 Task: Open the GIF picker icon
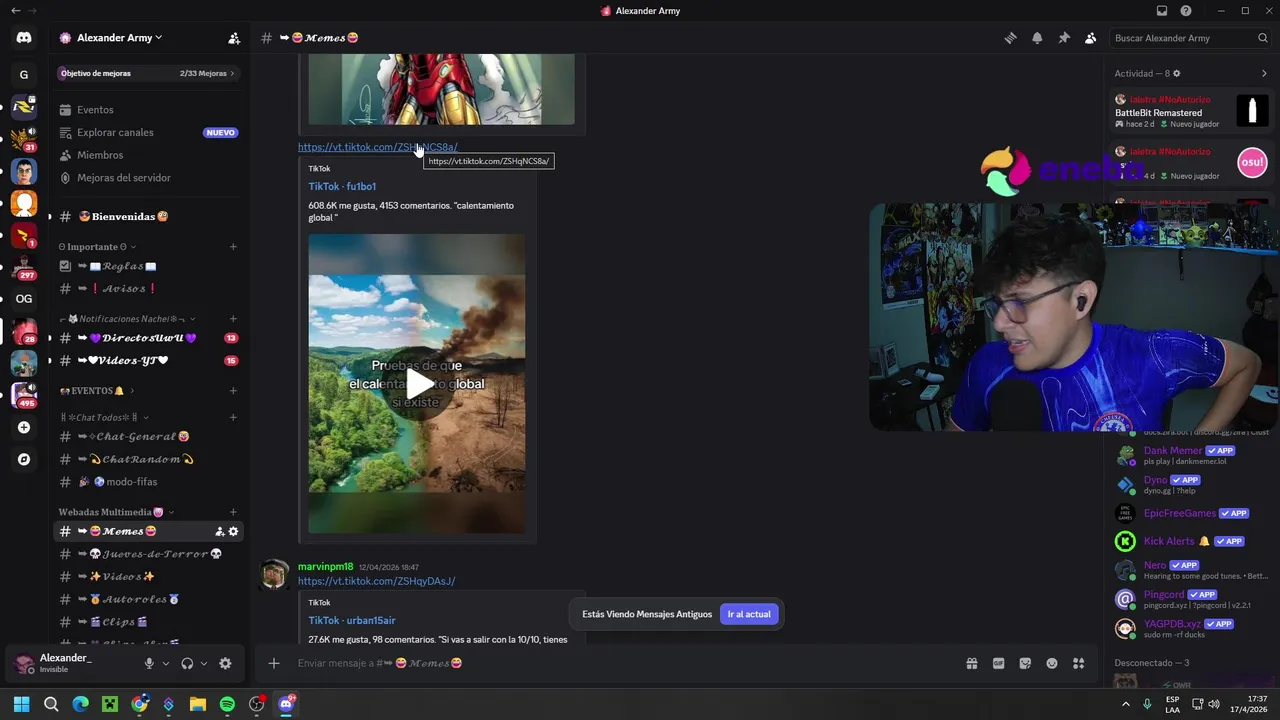998,663
